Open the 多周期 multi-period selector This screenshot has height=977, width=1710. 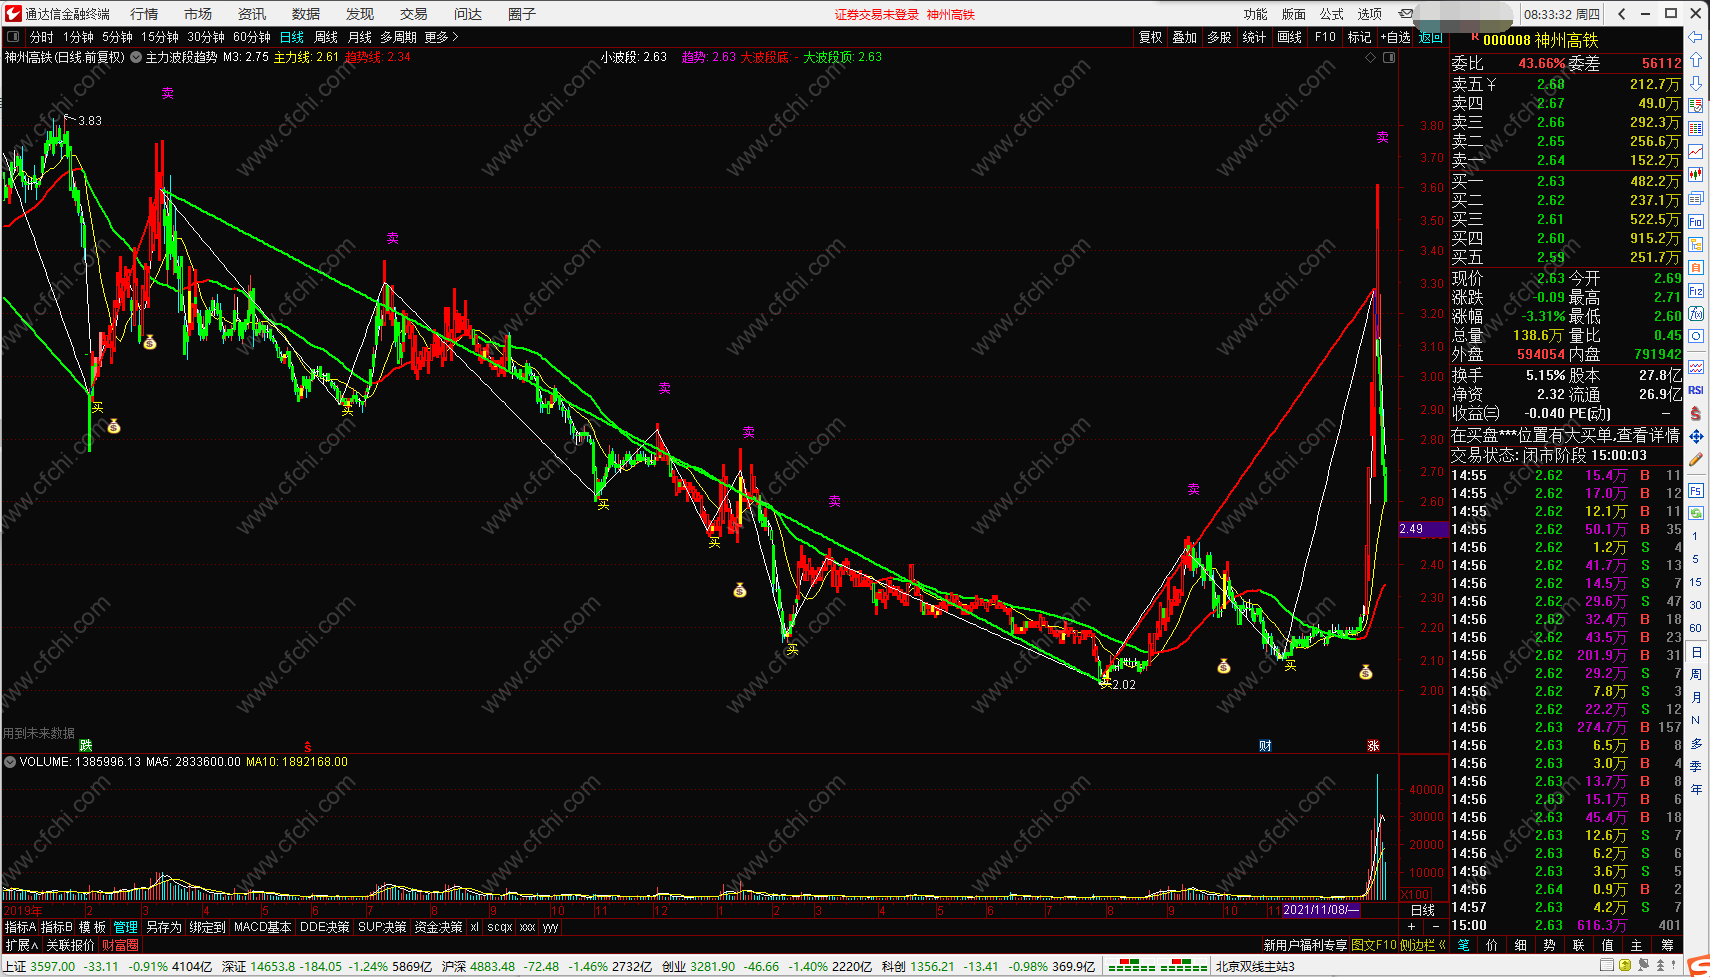pyautogui.click(x=398, y=37)
